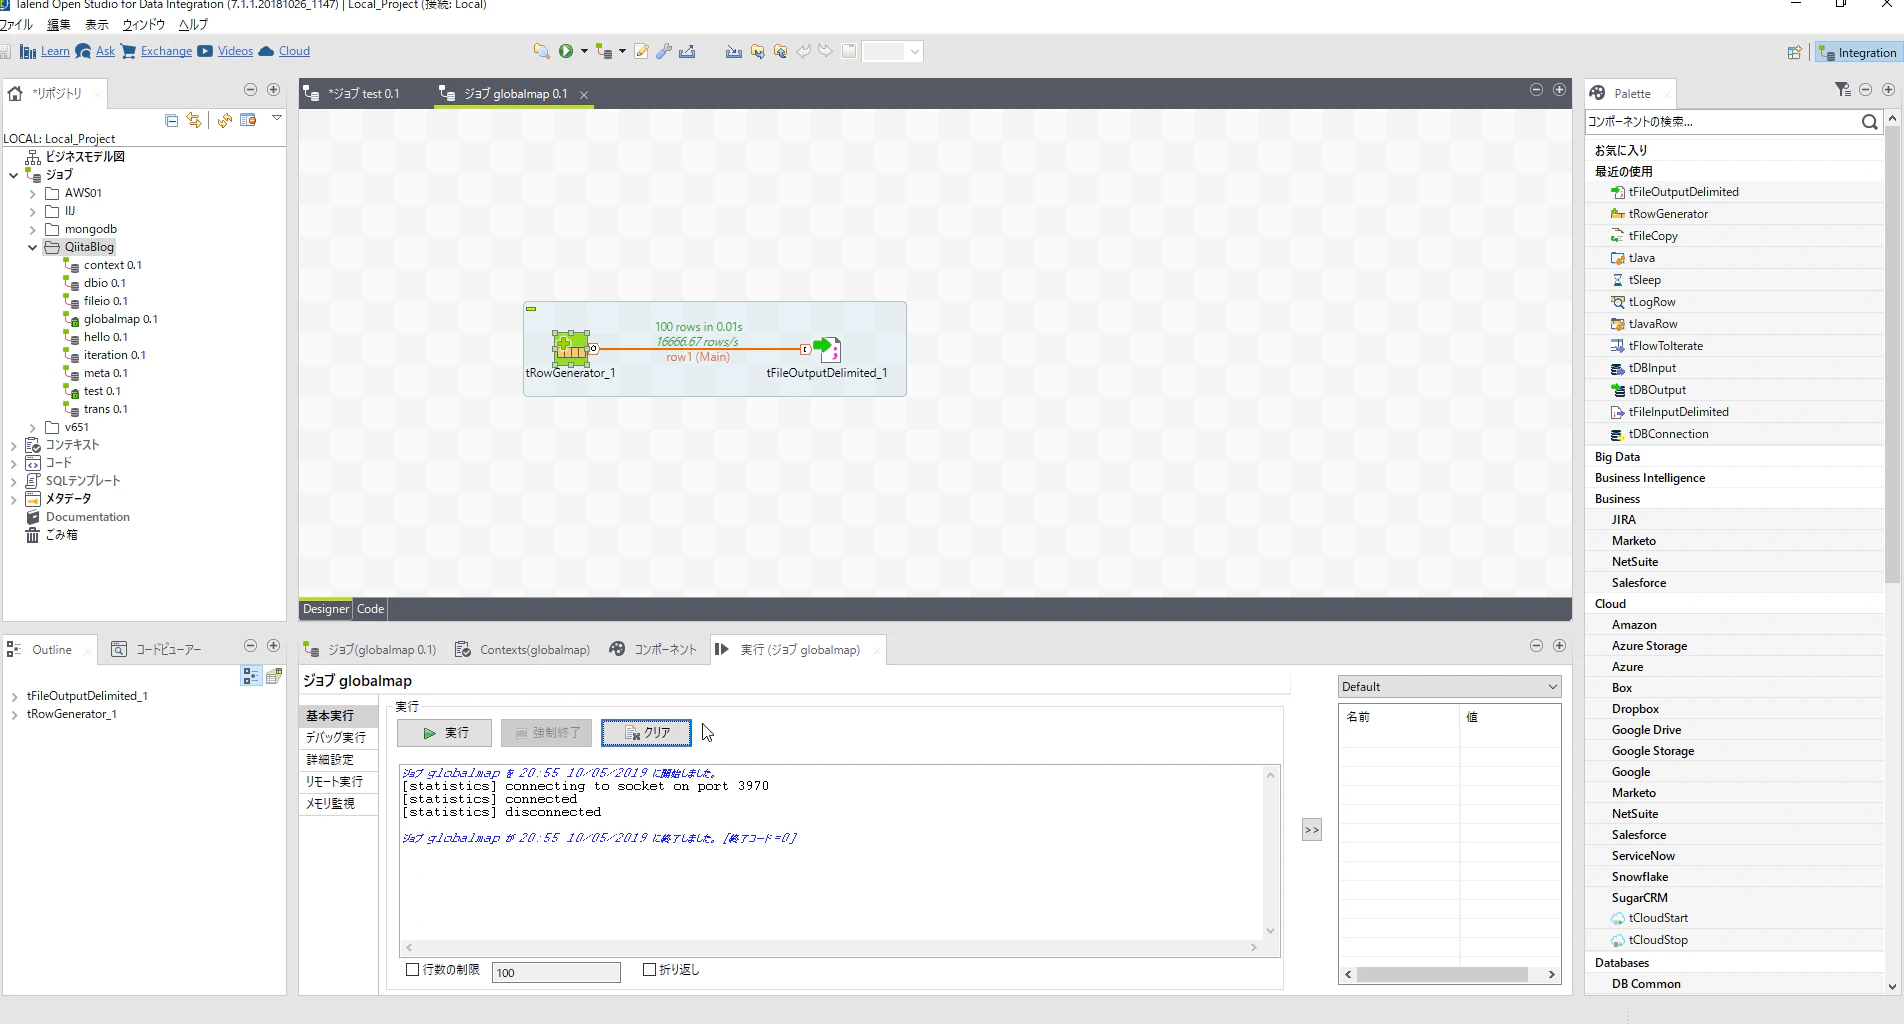Expand tRowGenerator_1 in Outline
This screenshot has height=1024, width=1904.
14,715
